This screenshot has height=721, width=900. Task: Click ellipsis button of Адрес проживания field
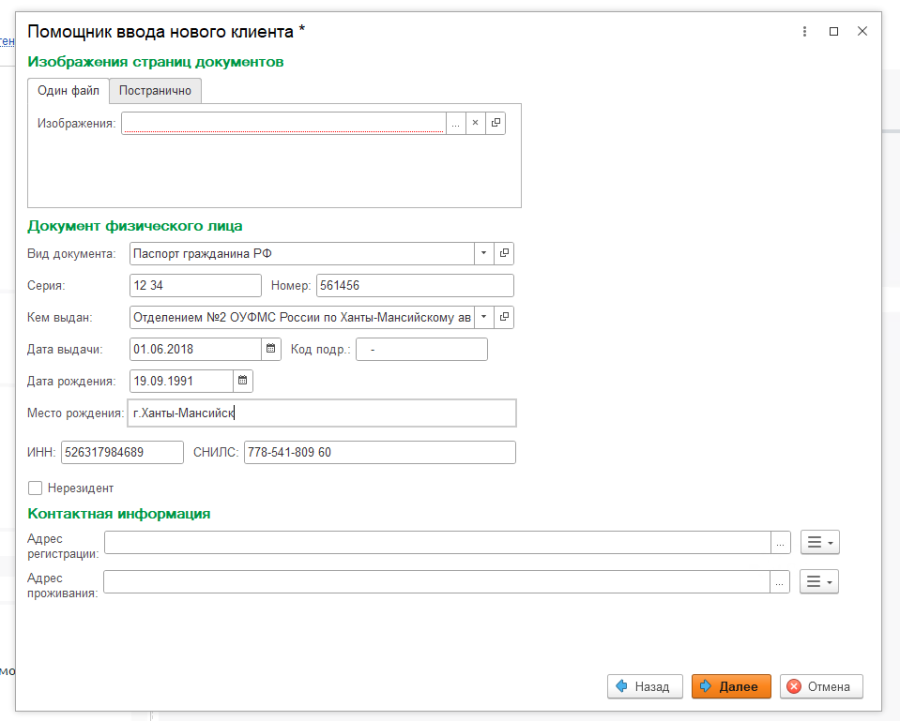[780, 582]
